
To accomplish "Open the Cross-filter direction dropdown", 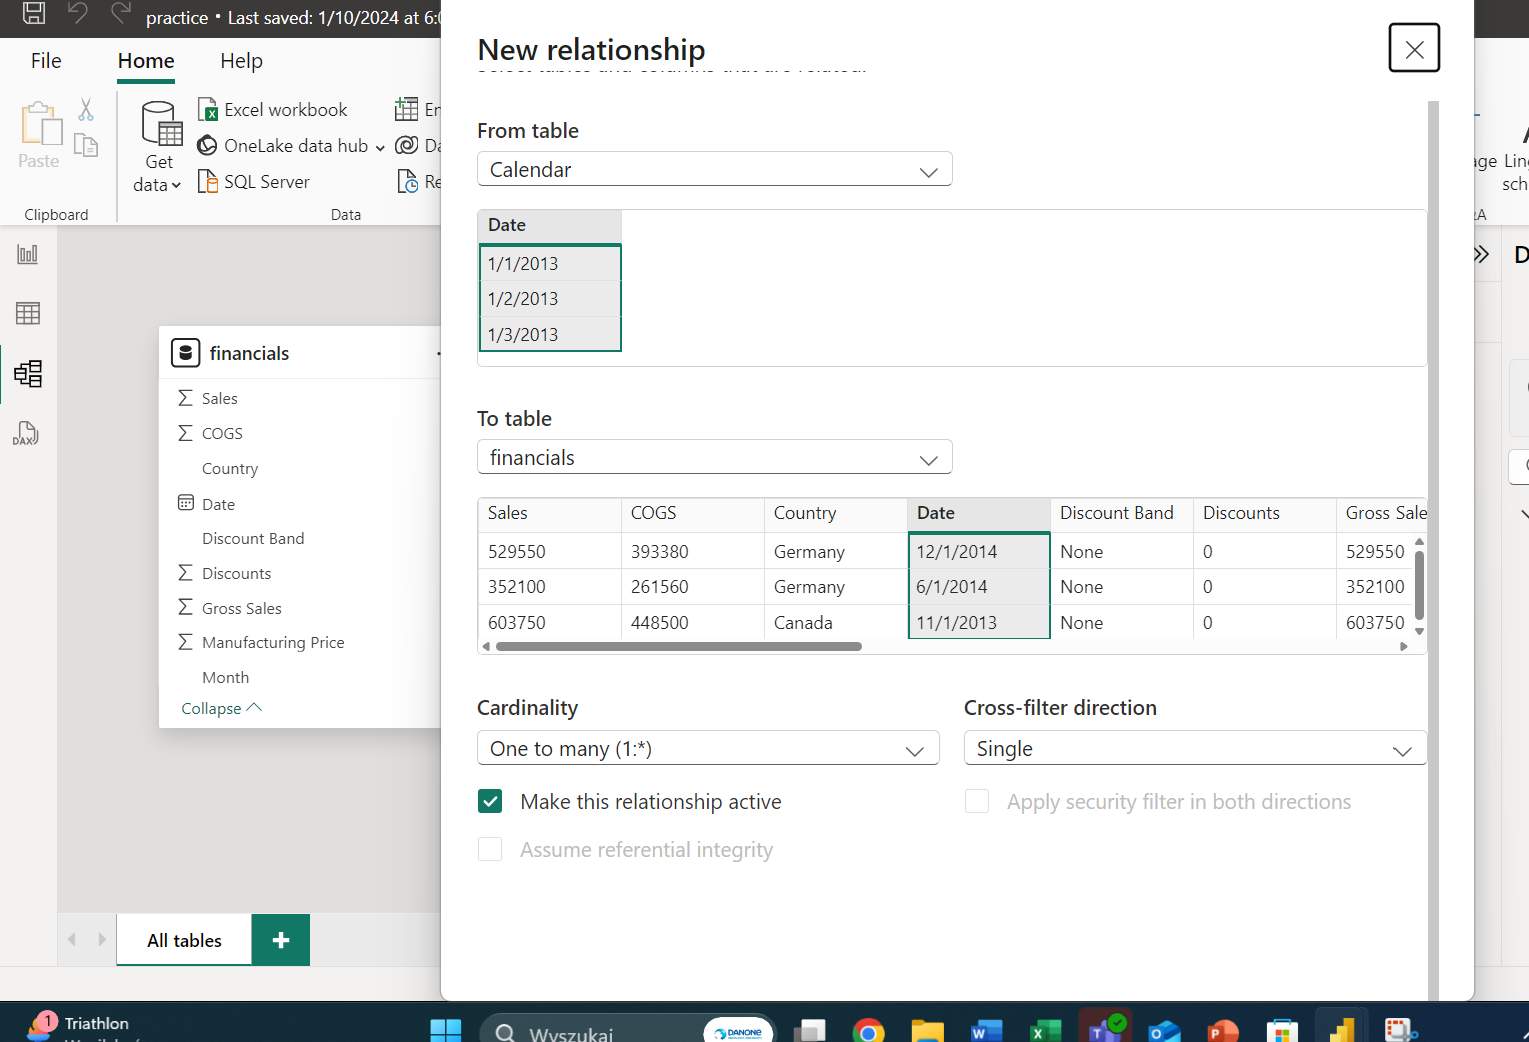I will pos(1195,748).
